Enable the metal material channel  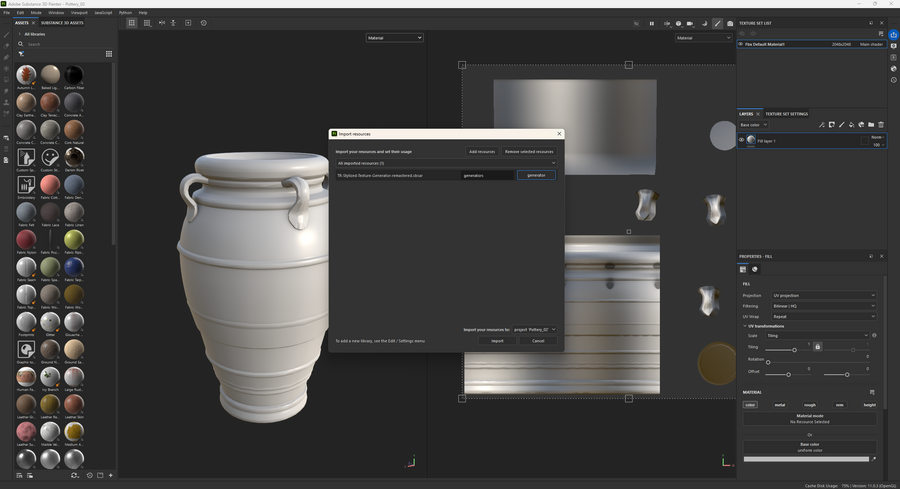[x=780, y=405]
